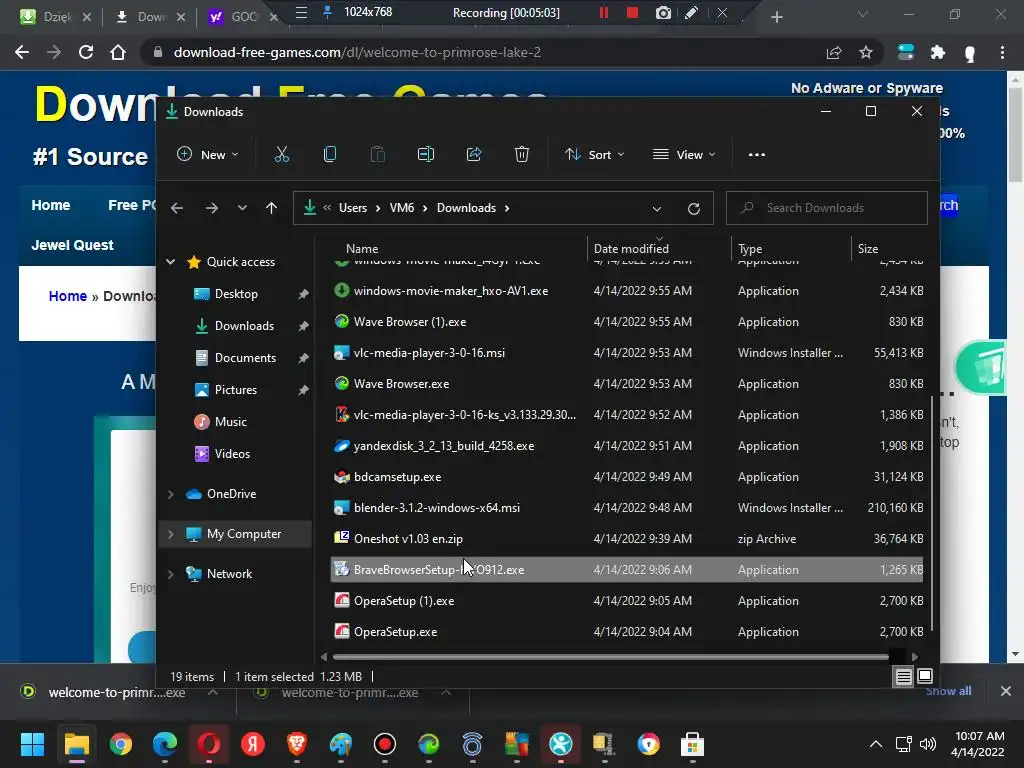Go to the browser home page
1024x768 pixels.
tap(118, 52)
